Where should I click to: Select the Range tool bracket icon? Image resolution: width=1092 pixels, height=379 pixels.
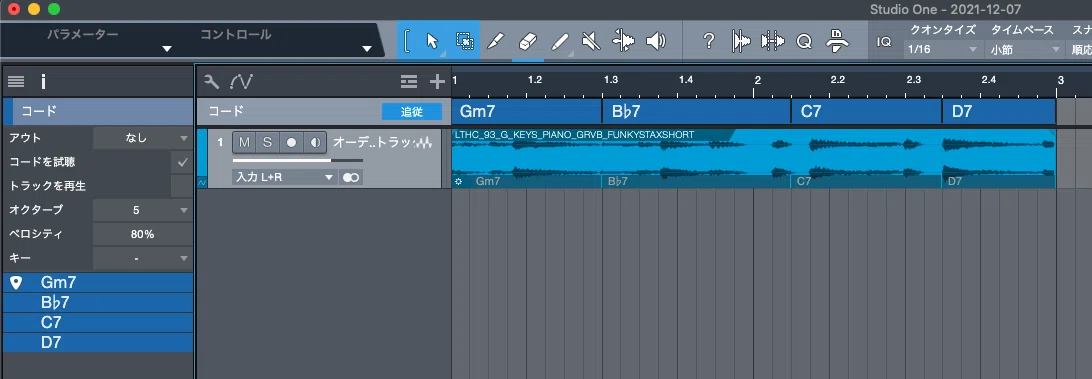pos(407,41)
